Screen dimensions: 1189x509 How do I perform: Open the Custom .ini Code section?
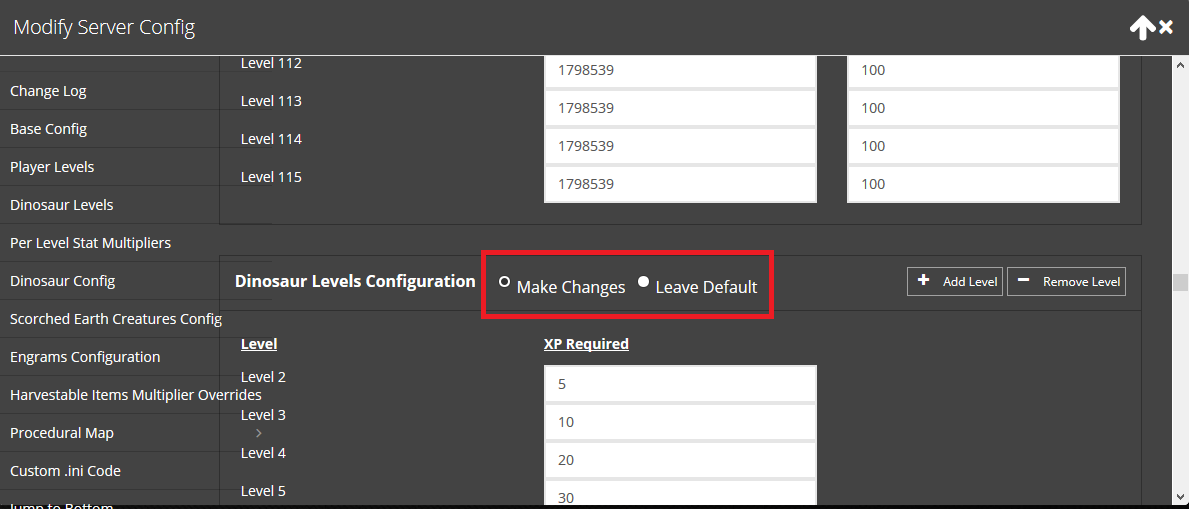(65, 470)
